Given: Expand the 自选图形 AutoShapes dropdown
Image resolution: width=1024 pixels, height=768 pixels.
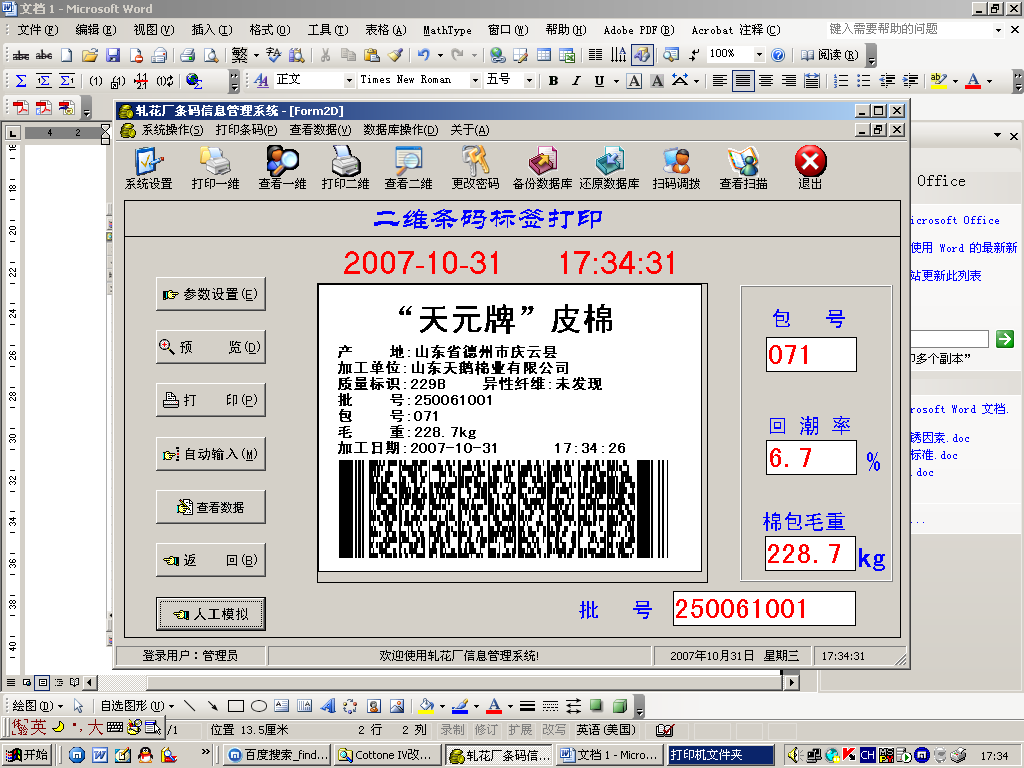Looking at the screenshot, I should tap(137, 706).
